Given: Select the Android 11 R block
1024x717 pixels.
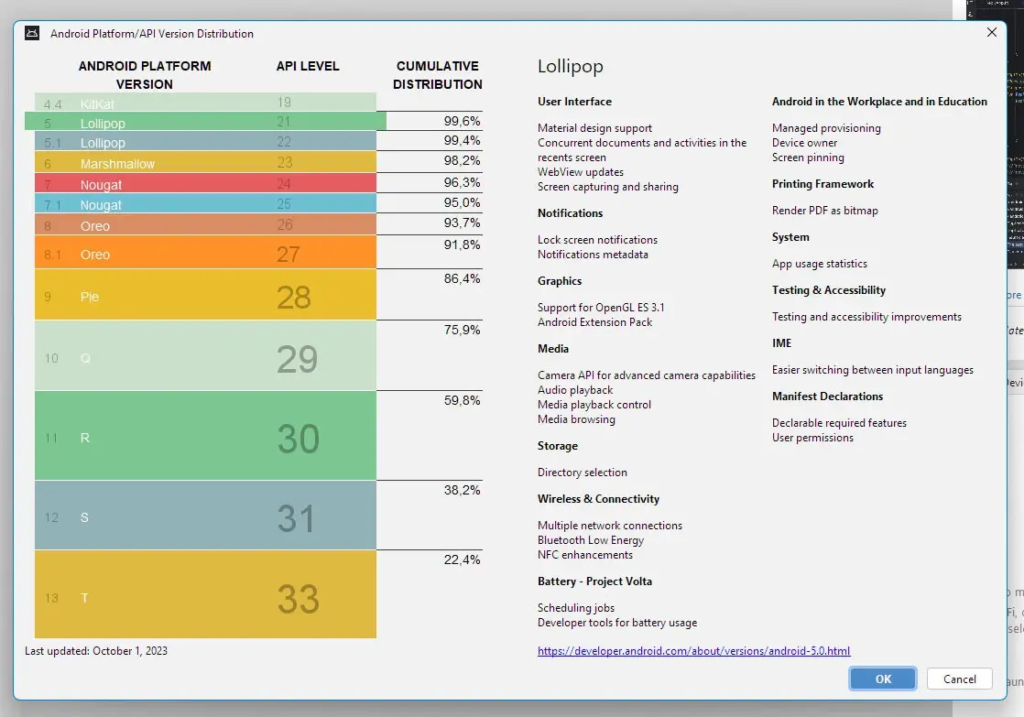Looking at the screenshot, I should [x=205, y=437].
